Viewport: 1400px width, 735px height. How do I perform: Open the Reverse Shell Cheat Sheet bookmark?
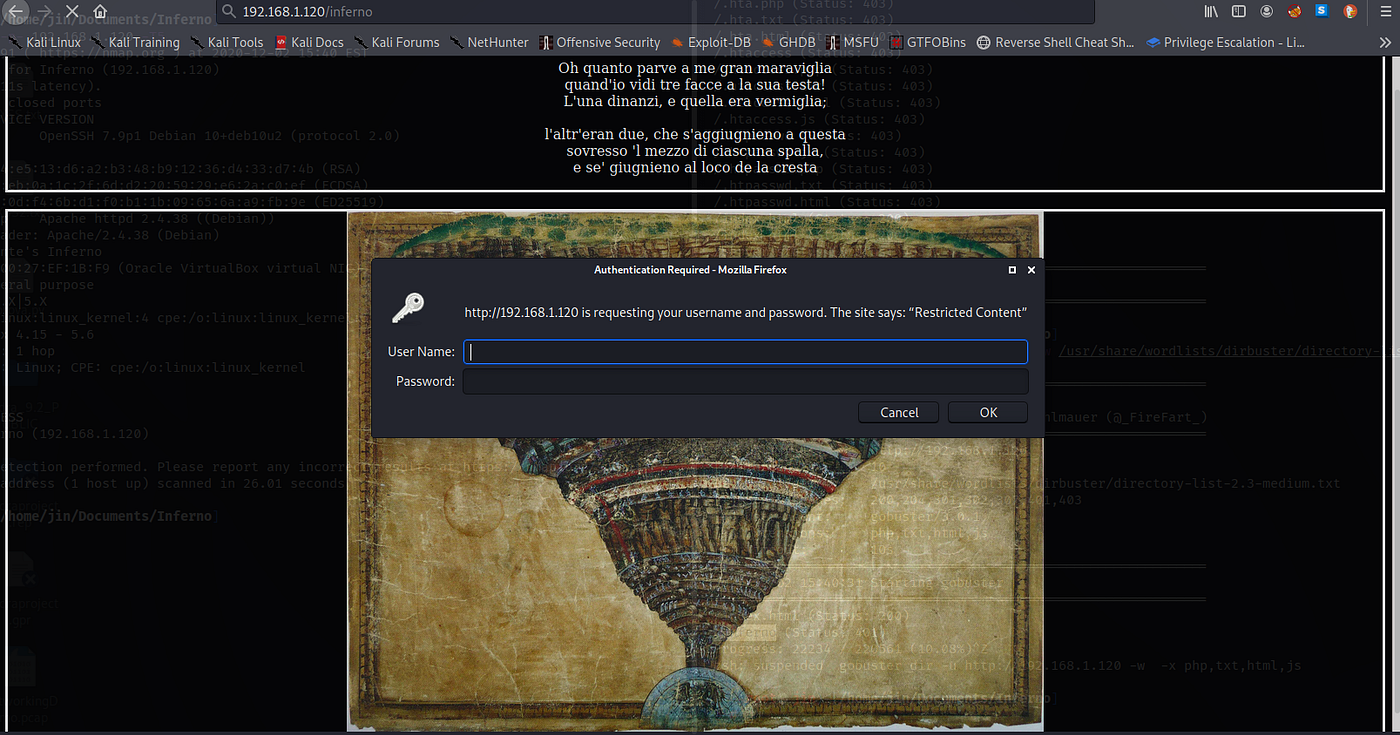[1055, 42]
